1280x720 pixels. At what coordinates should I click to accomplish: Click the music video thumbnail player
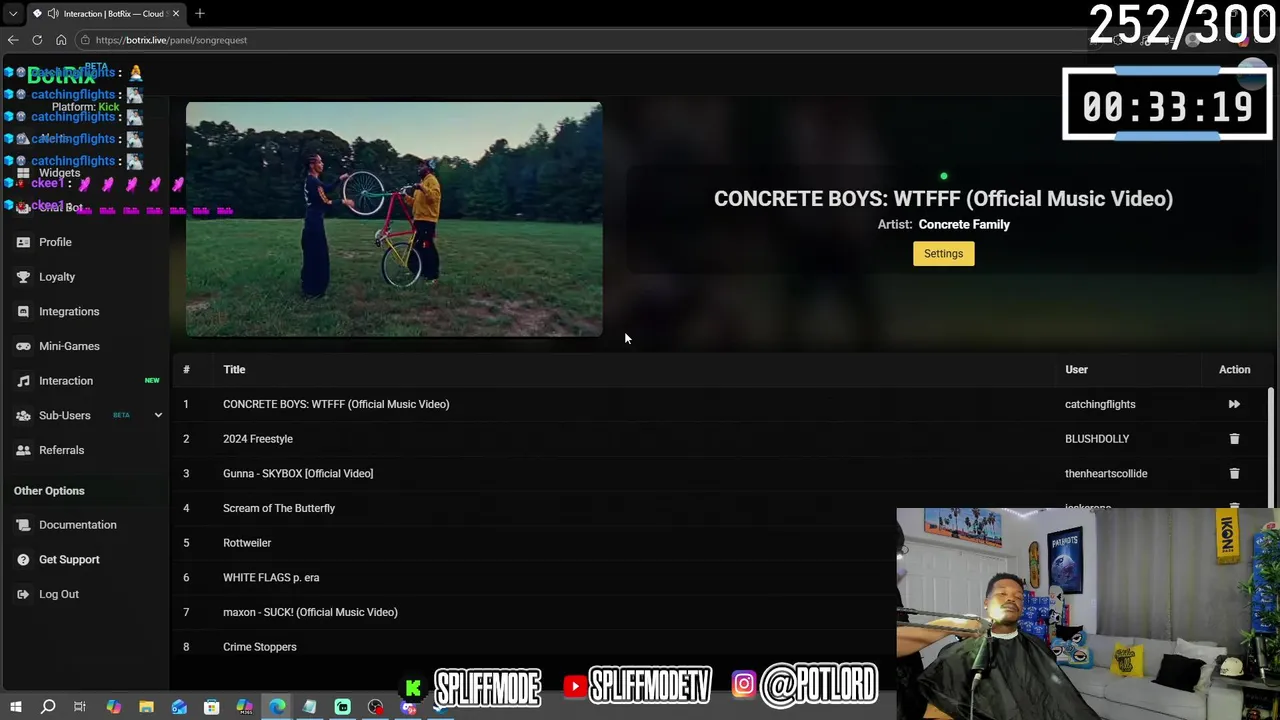pyautogui.click(x=394, y=219)
